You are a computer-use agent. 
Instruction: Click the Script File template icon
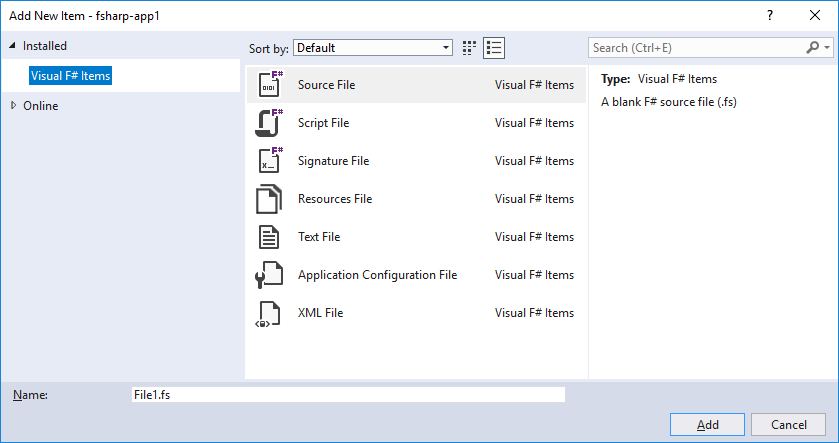pyautogui.click(x=270, y=123)
